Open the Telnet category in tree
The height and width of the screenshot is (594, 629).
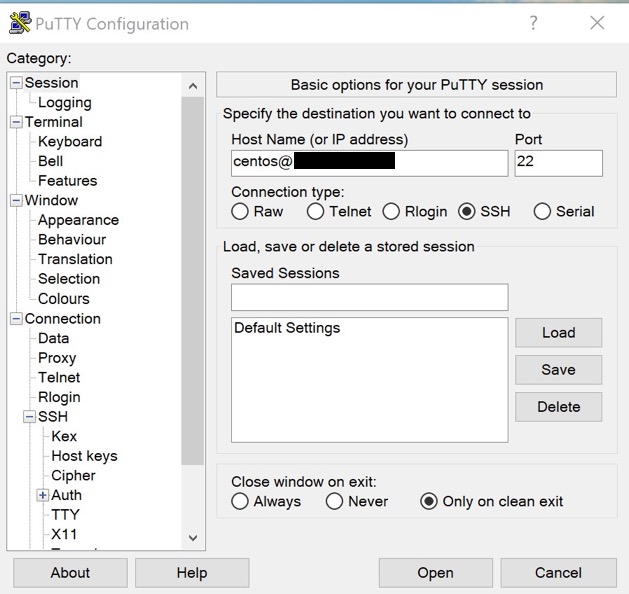(59, 378)
